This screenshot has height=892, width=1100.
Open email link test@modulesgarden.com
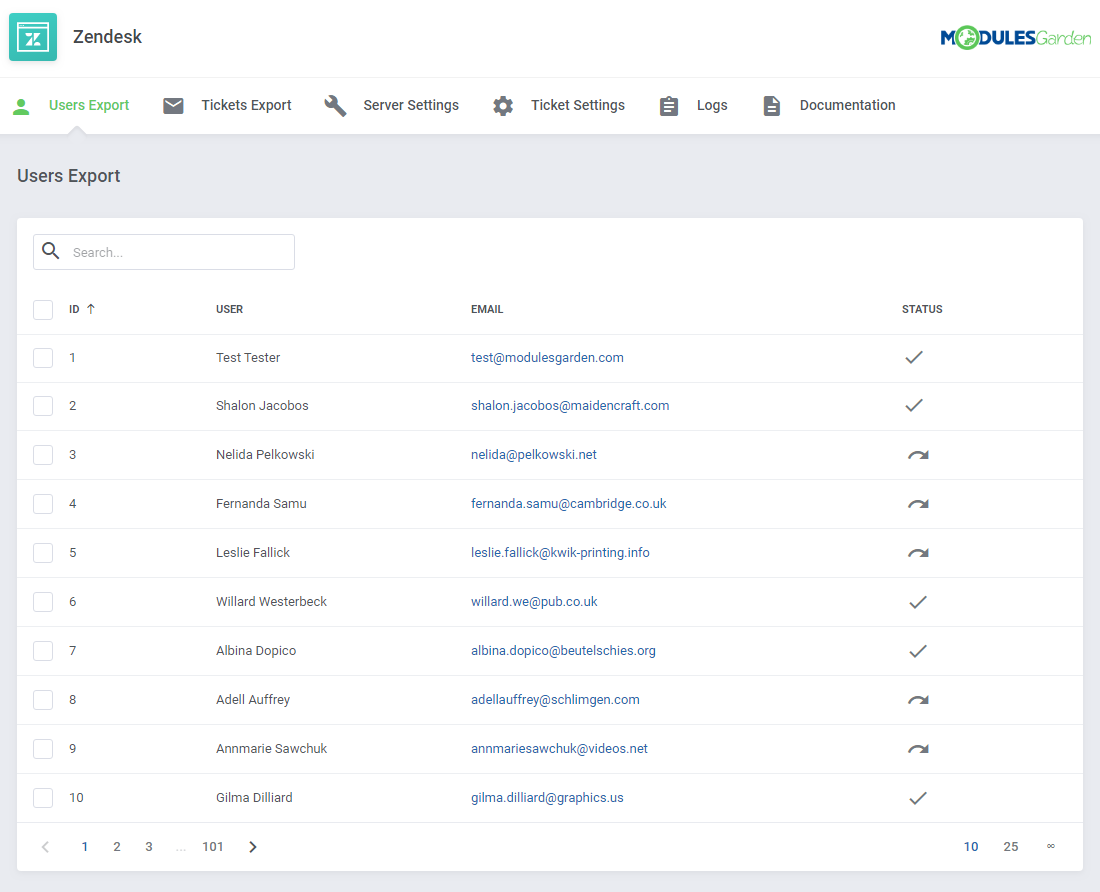(547, 357)
